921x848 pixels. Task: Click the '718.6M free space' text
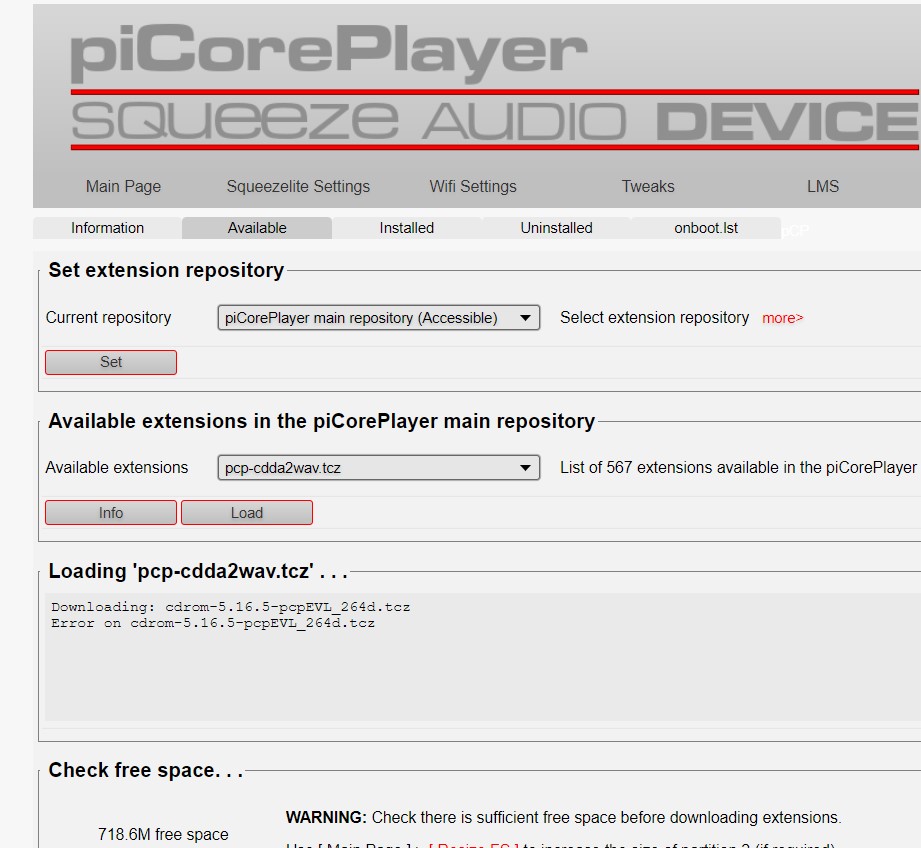(x=163, y=834)
